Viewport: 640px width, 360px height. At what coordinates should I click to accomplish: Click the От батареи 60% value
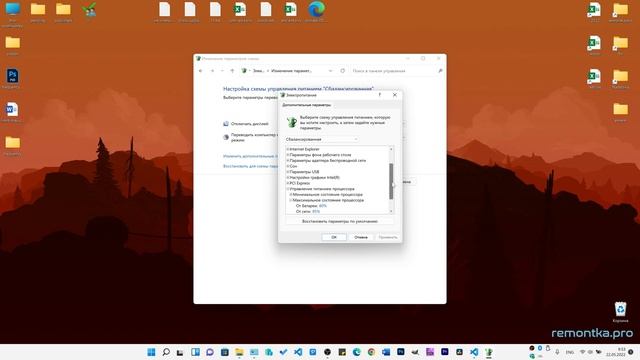point(323,206)
